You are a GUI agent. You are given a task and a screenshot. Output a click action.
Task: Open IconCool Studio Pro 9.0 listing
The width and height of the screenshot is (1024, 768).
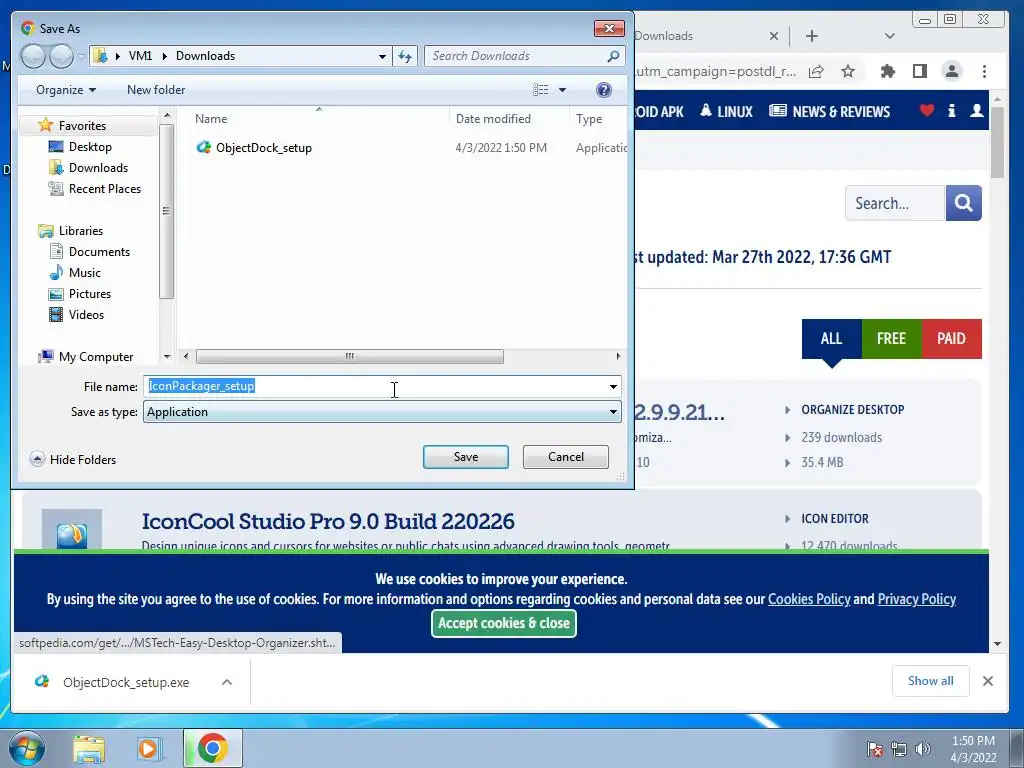click(x=328, y=522)
